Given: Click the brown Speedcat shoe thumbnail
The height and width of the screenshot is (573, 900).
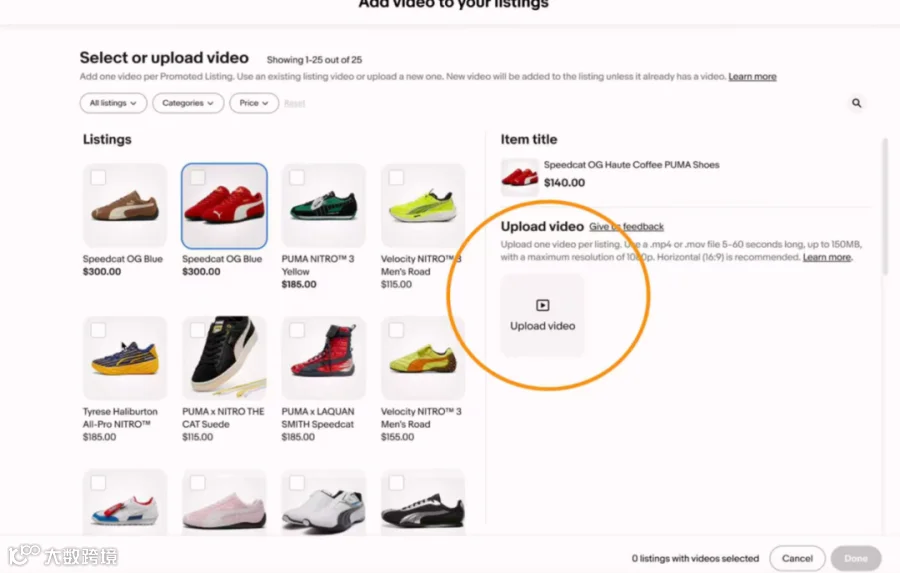Looking at the screenshot, I should [125, 206].
